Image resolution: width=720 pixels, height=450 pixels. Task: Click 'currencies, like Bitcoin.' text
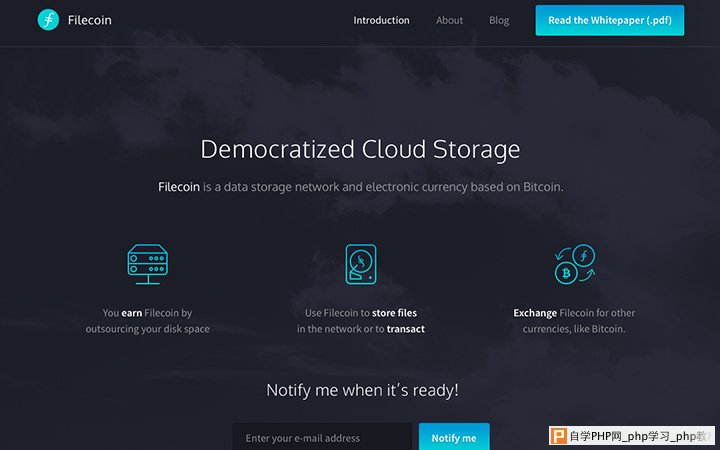(574, 329)
